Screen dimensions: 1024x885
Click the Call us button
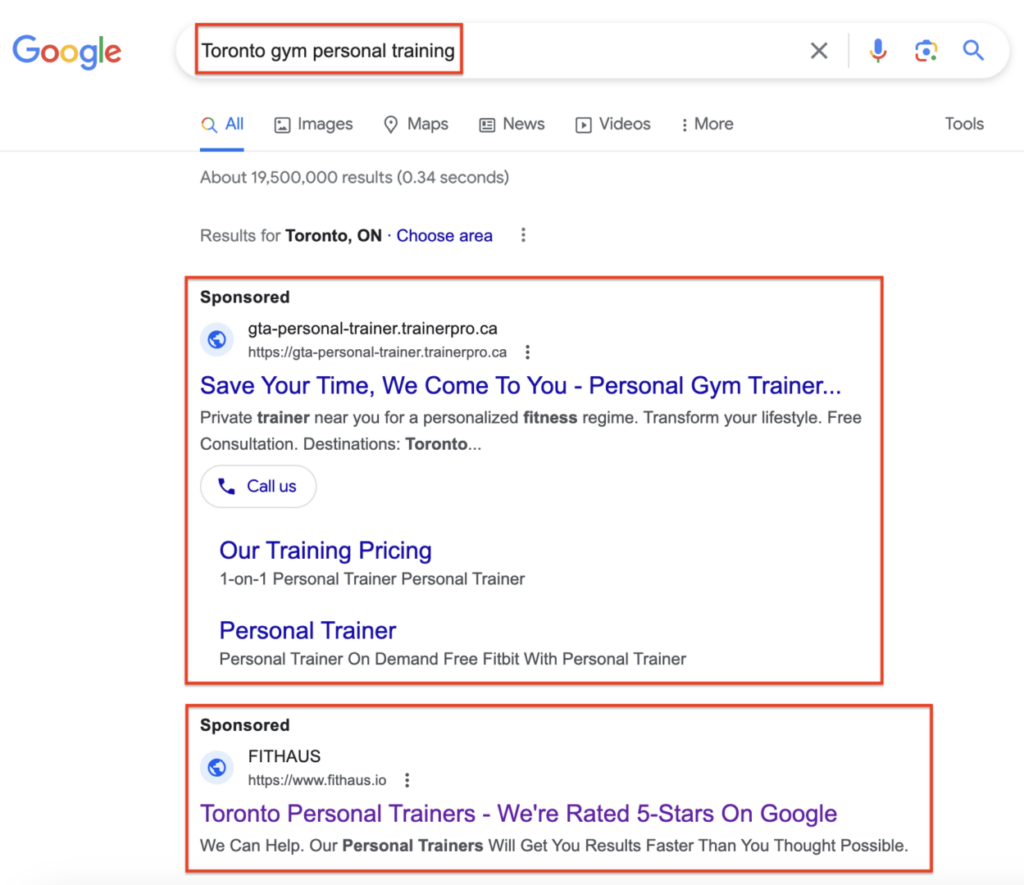(258, 486)
